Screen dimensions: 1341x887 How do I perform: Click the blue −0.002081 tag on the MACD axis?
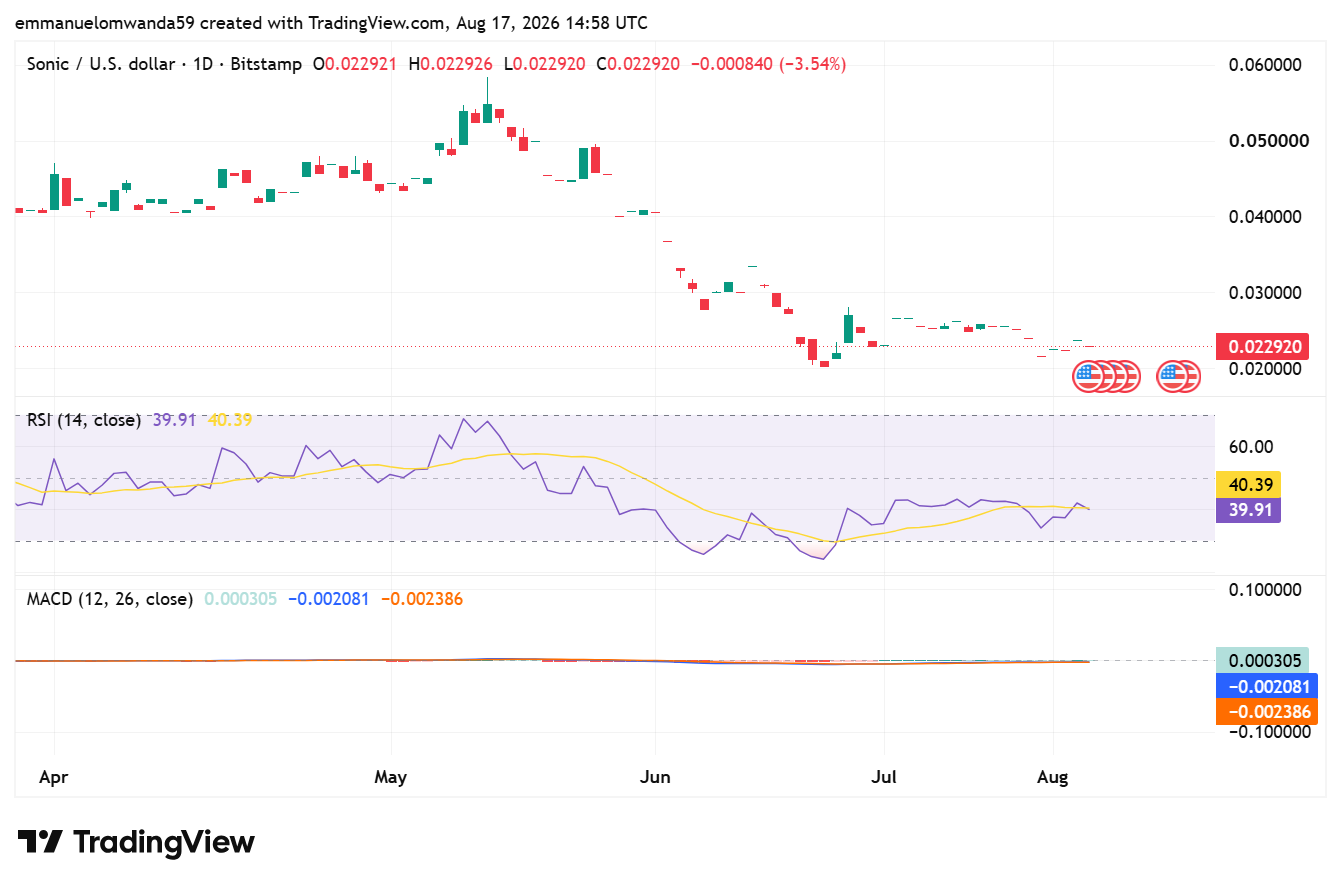tap(1266, 686)
